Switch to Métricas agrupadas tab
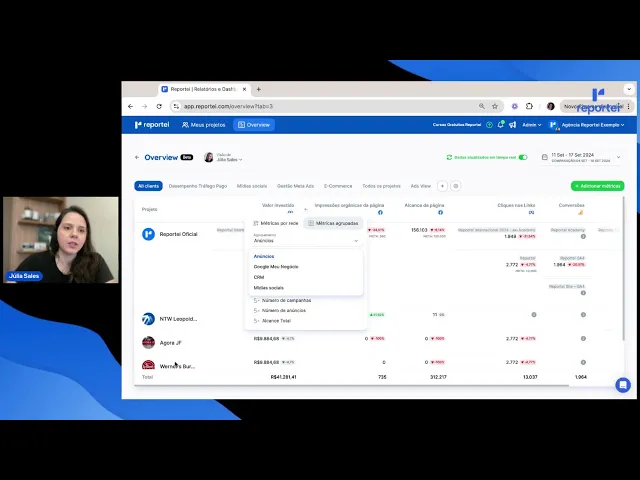The image size is (640, 480). (x=333, y=223)
